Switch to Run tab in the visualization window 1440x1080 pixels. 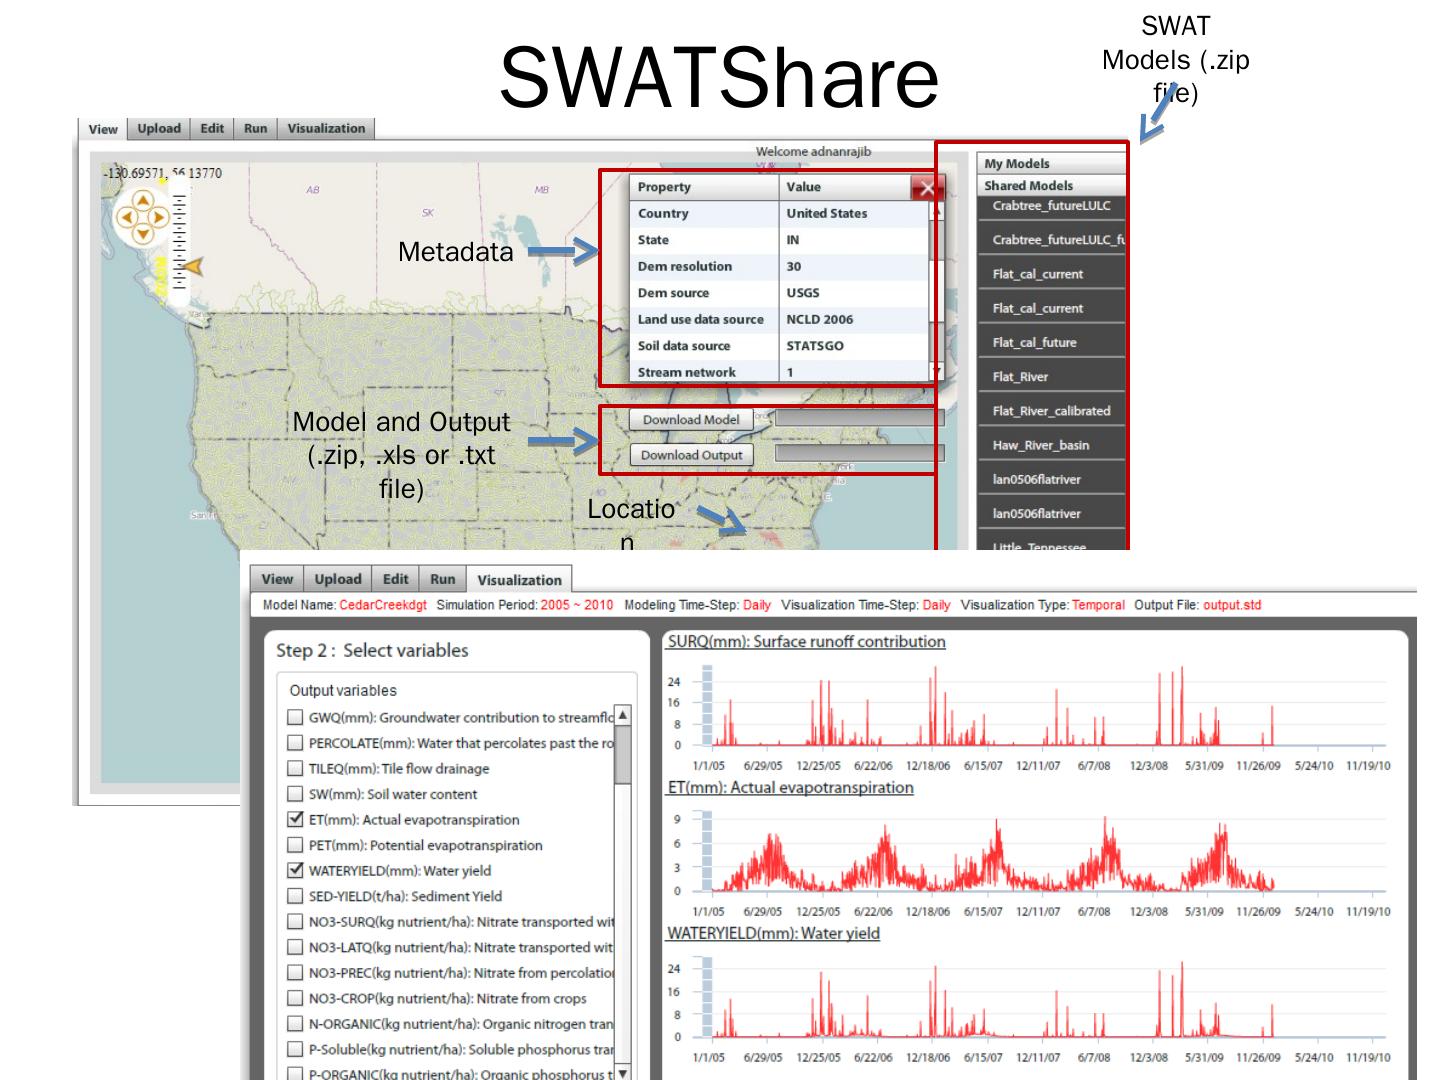[x=443, y=579]
